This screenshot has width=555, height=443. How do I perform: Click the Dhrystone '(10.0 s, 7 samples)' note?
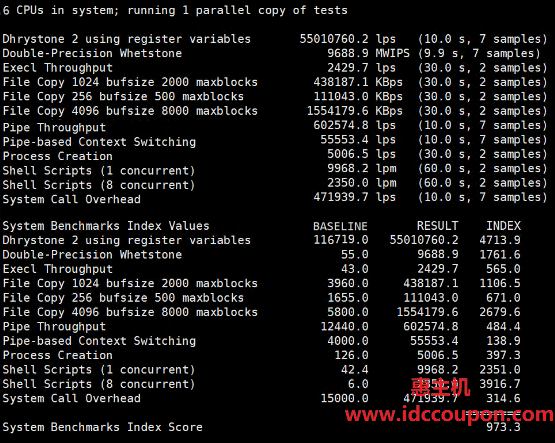[482, 39]
